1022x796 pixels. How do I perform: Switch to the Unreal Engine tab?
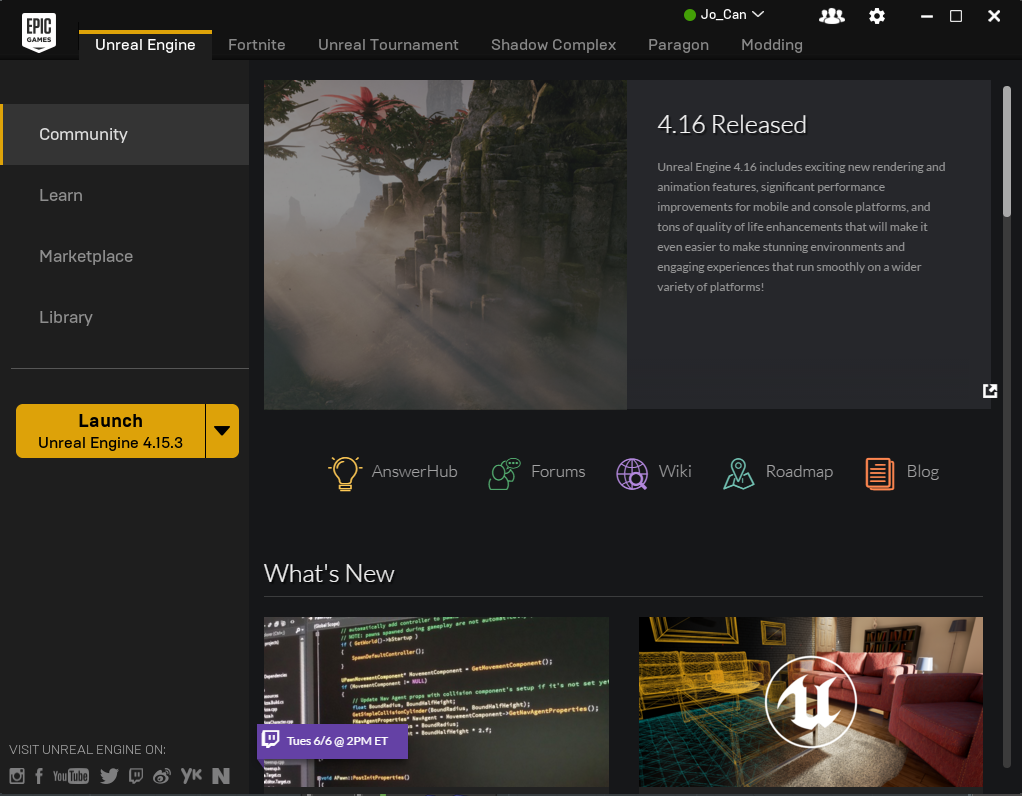pyautogui.click(x=145, y=45)
